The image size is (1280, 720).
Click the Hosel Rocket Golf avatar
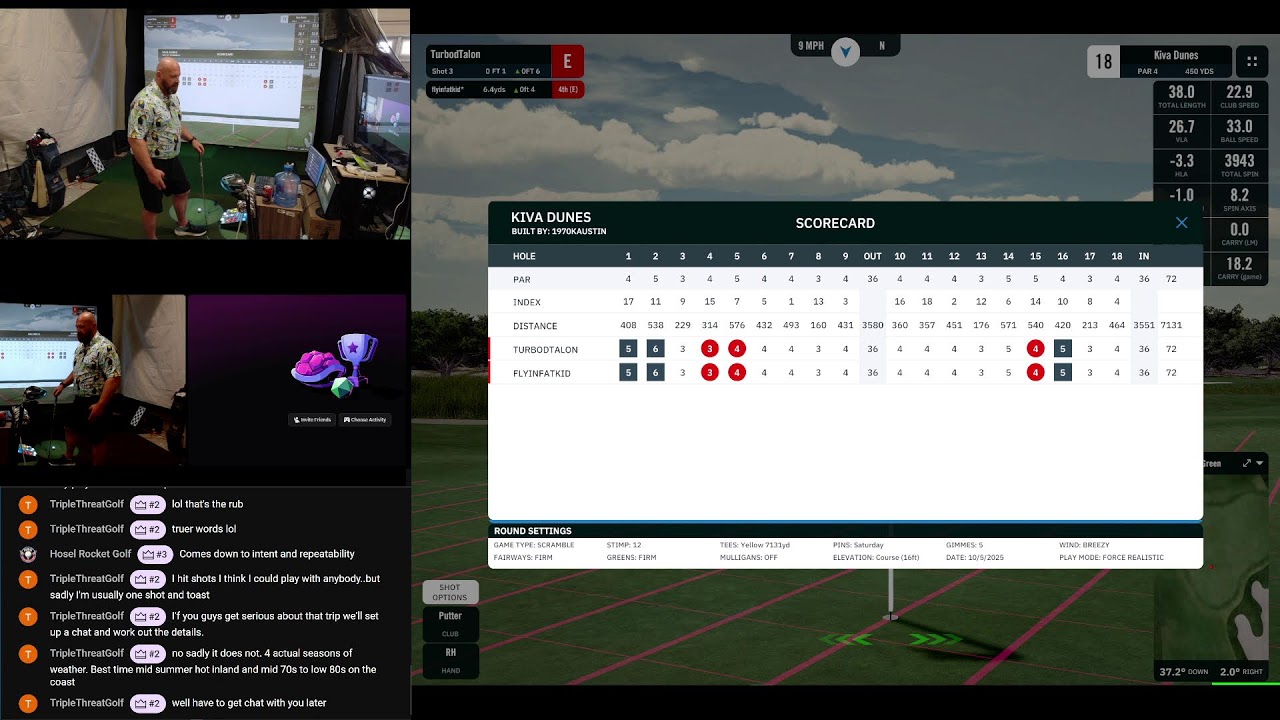pyautogui.click(x=29, y=554)
